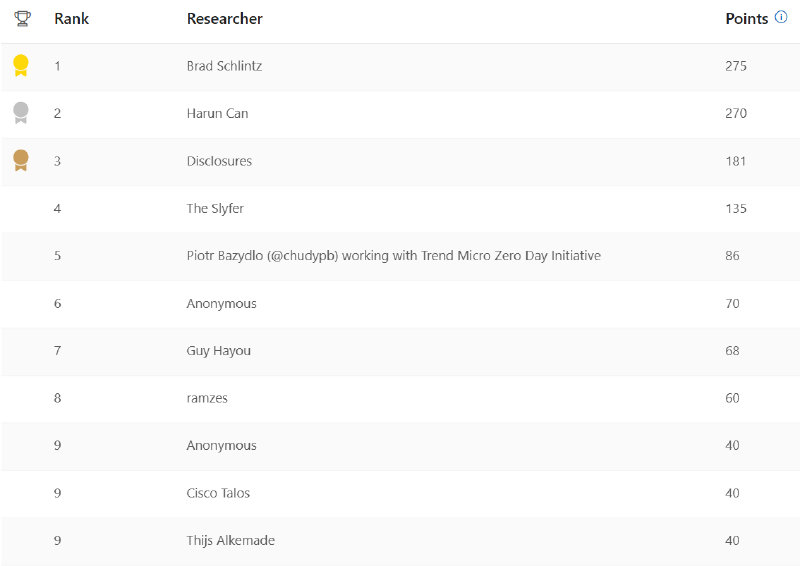Click the Researcher column header
The image size is (800, 566).
click(225, 19)
